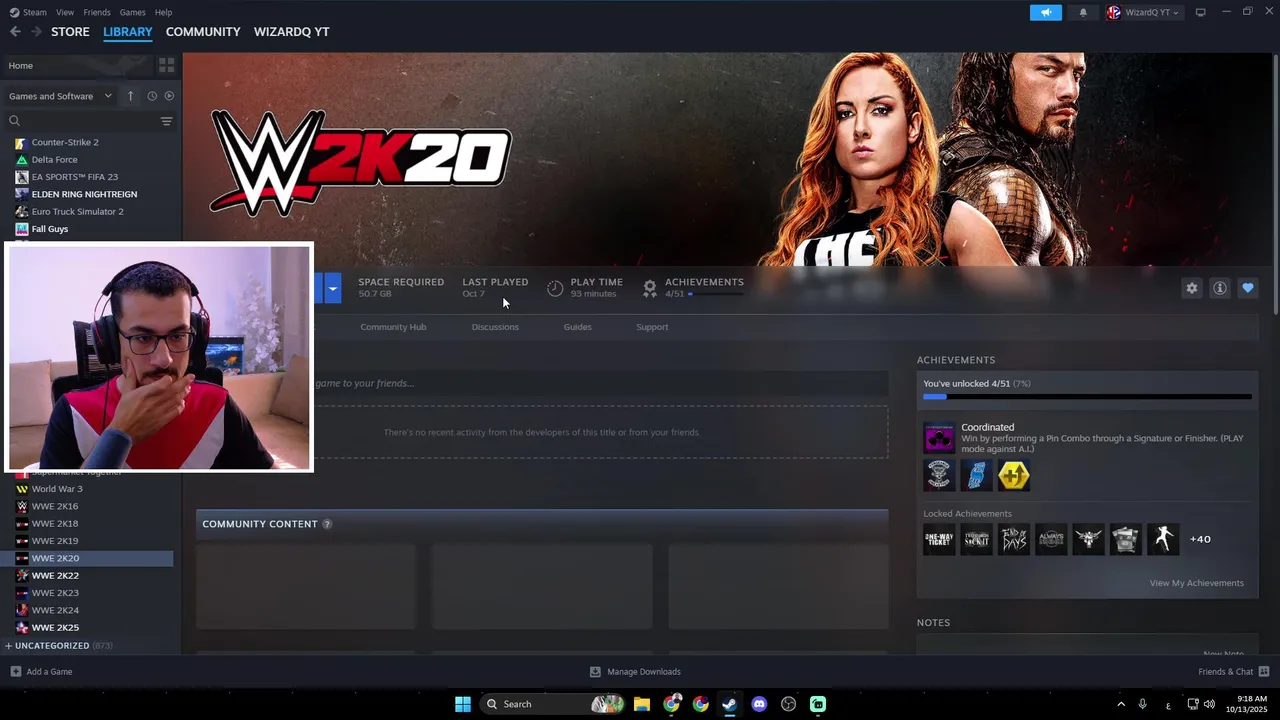The width and height of the screenshot is (1280, 720).
Task: Switch to the Community tab
Action: click(203, 32)
